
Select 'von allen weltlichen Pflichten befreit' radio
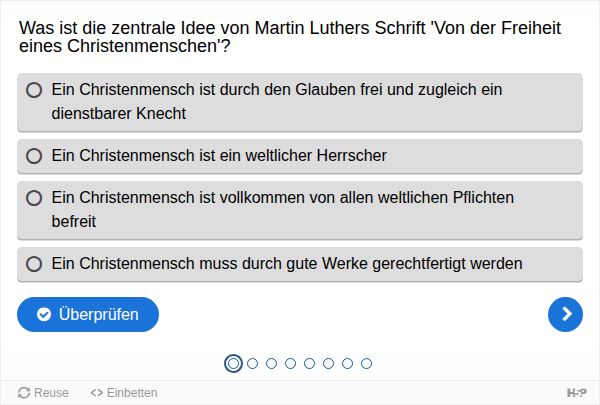pos(34,198)
